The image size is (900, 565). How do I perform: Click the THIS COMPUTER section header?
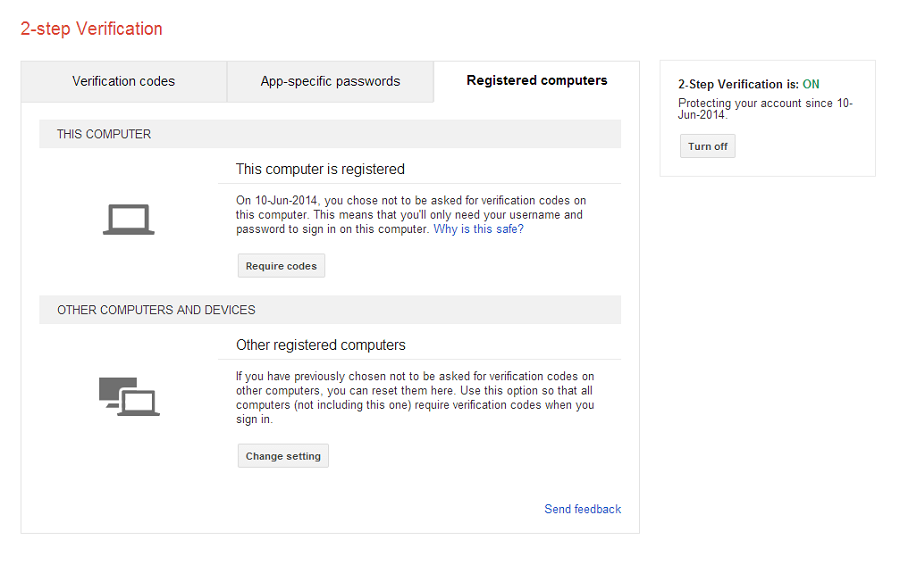click(x=330, y=134)
